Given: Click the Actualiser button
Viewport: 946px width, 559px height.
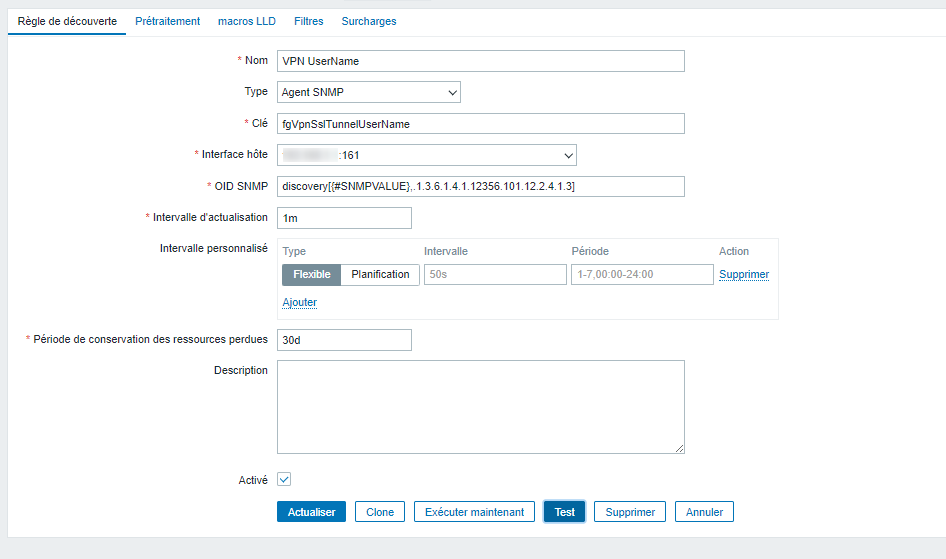Looking at the screenshot, I should coord(311,512).
